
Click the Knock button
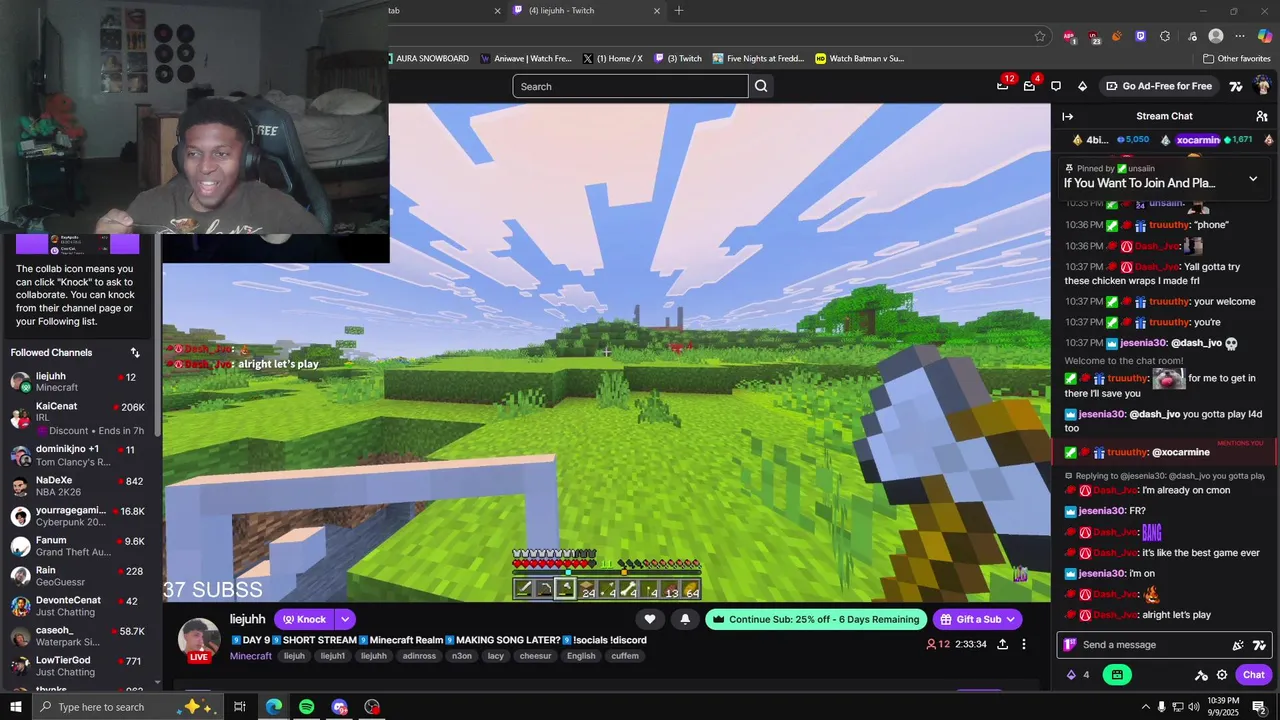(x=305, y=619)
